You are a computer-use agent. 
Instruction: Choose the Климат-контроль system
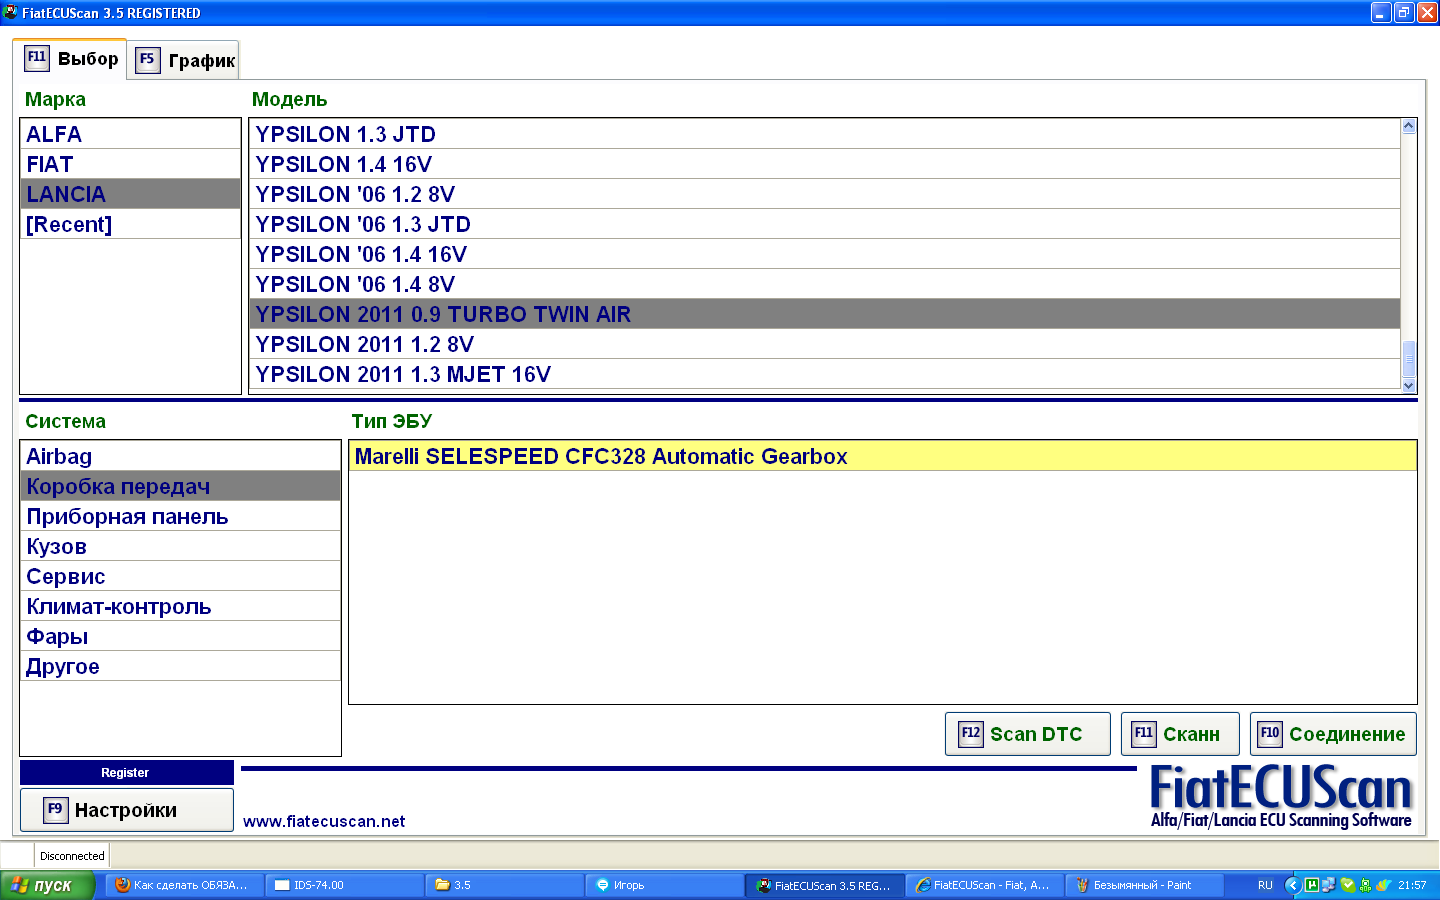[x=180, y=606]
